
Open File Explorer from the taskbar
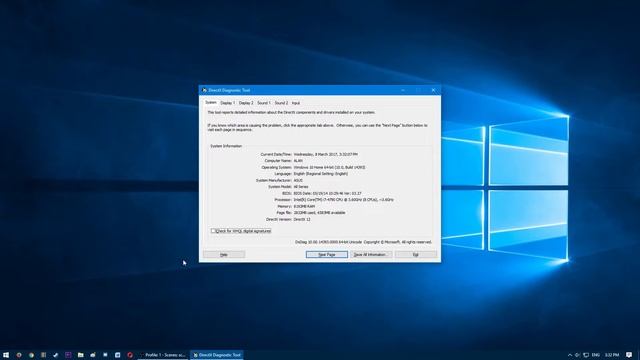tap(80, 355)
